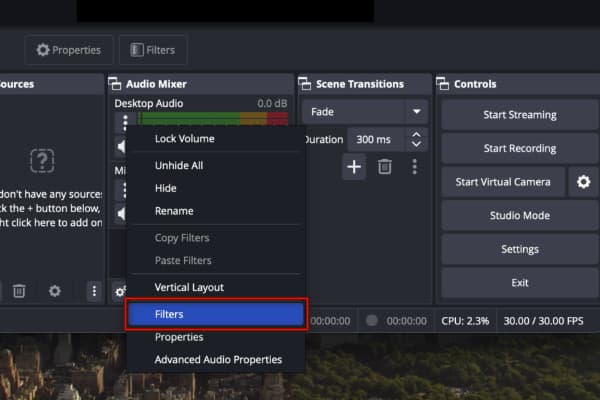Click the Exit button
The height and width of the screenshot is (400, 600).
[x=520, y=282]
